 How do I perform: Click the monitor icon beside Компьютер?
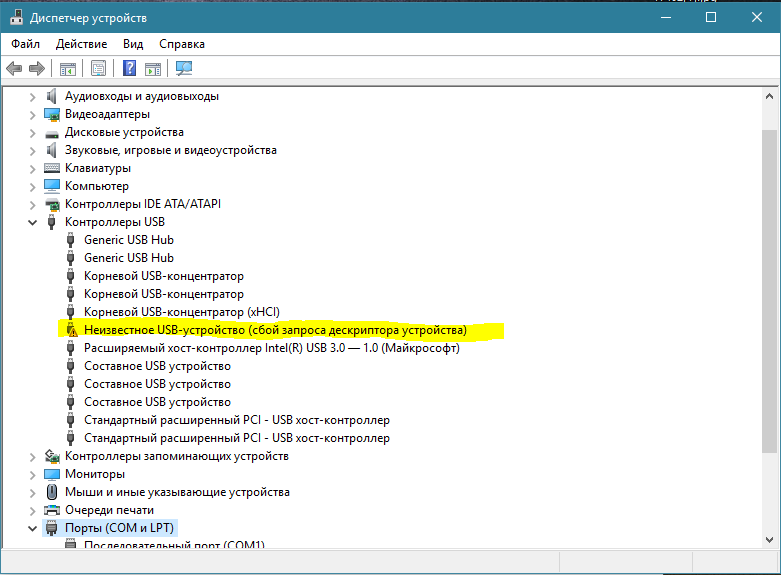pyautogui.click(x=52, y=186)
